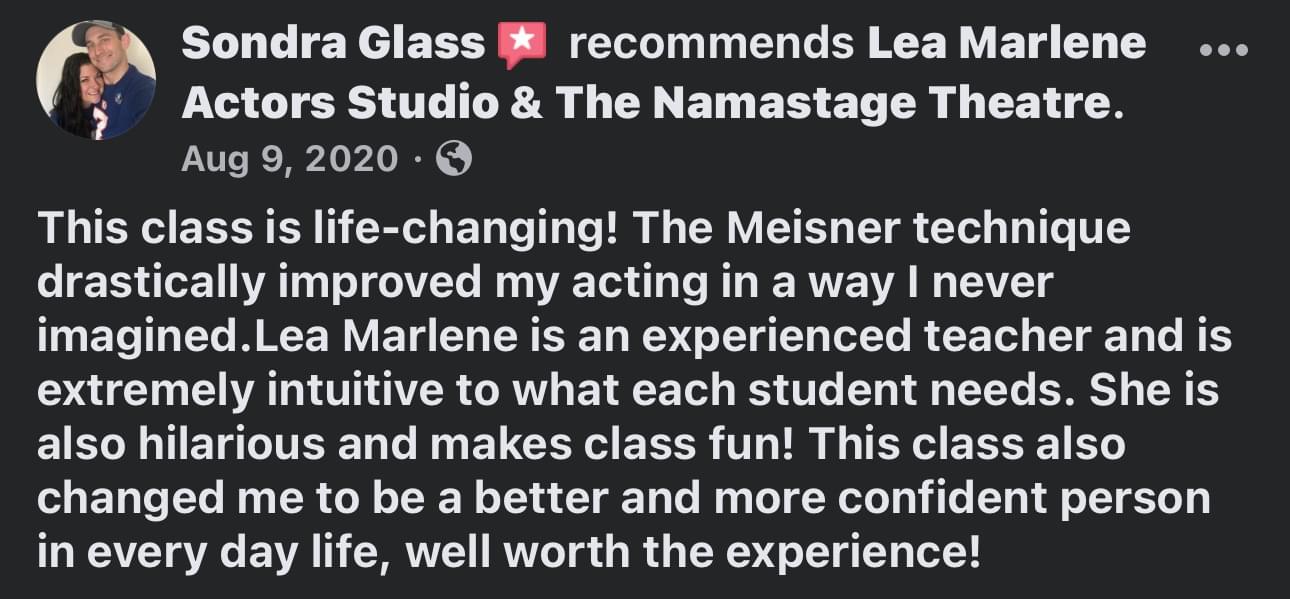Open the Sondra Glass profile name link
Image resolution: width=1290 pixels, height=599 pixels.
click(x=335, y=45)
